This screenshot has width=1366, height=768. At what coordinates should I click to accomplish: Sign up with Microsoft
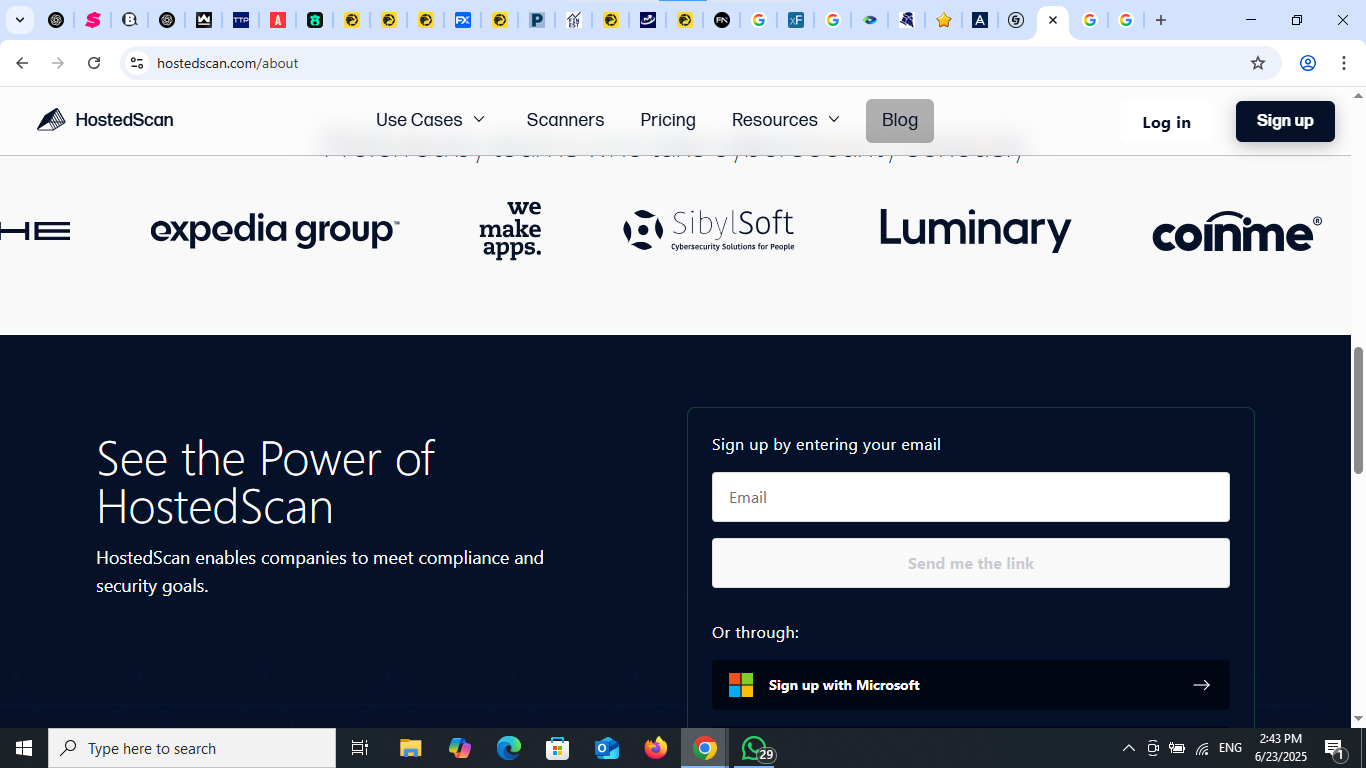[x=971, y=685]
